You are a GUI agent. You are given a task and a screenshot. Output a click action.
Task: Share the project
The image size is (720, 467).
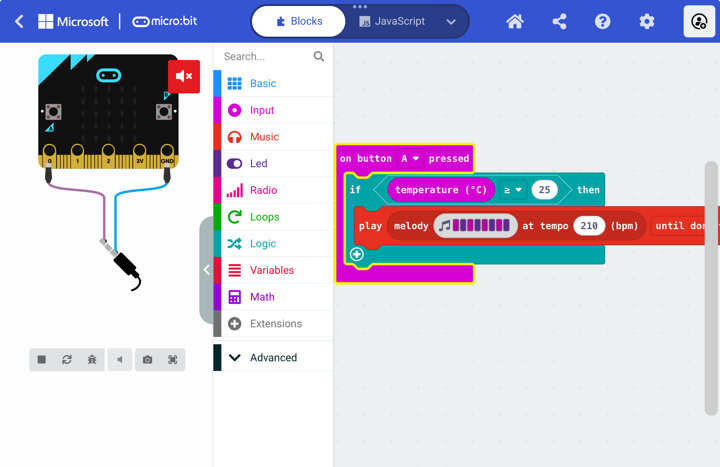coord(559,21)
